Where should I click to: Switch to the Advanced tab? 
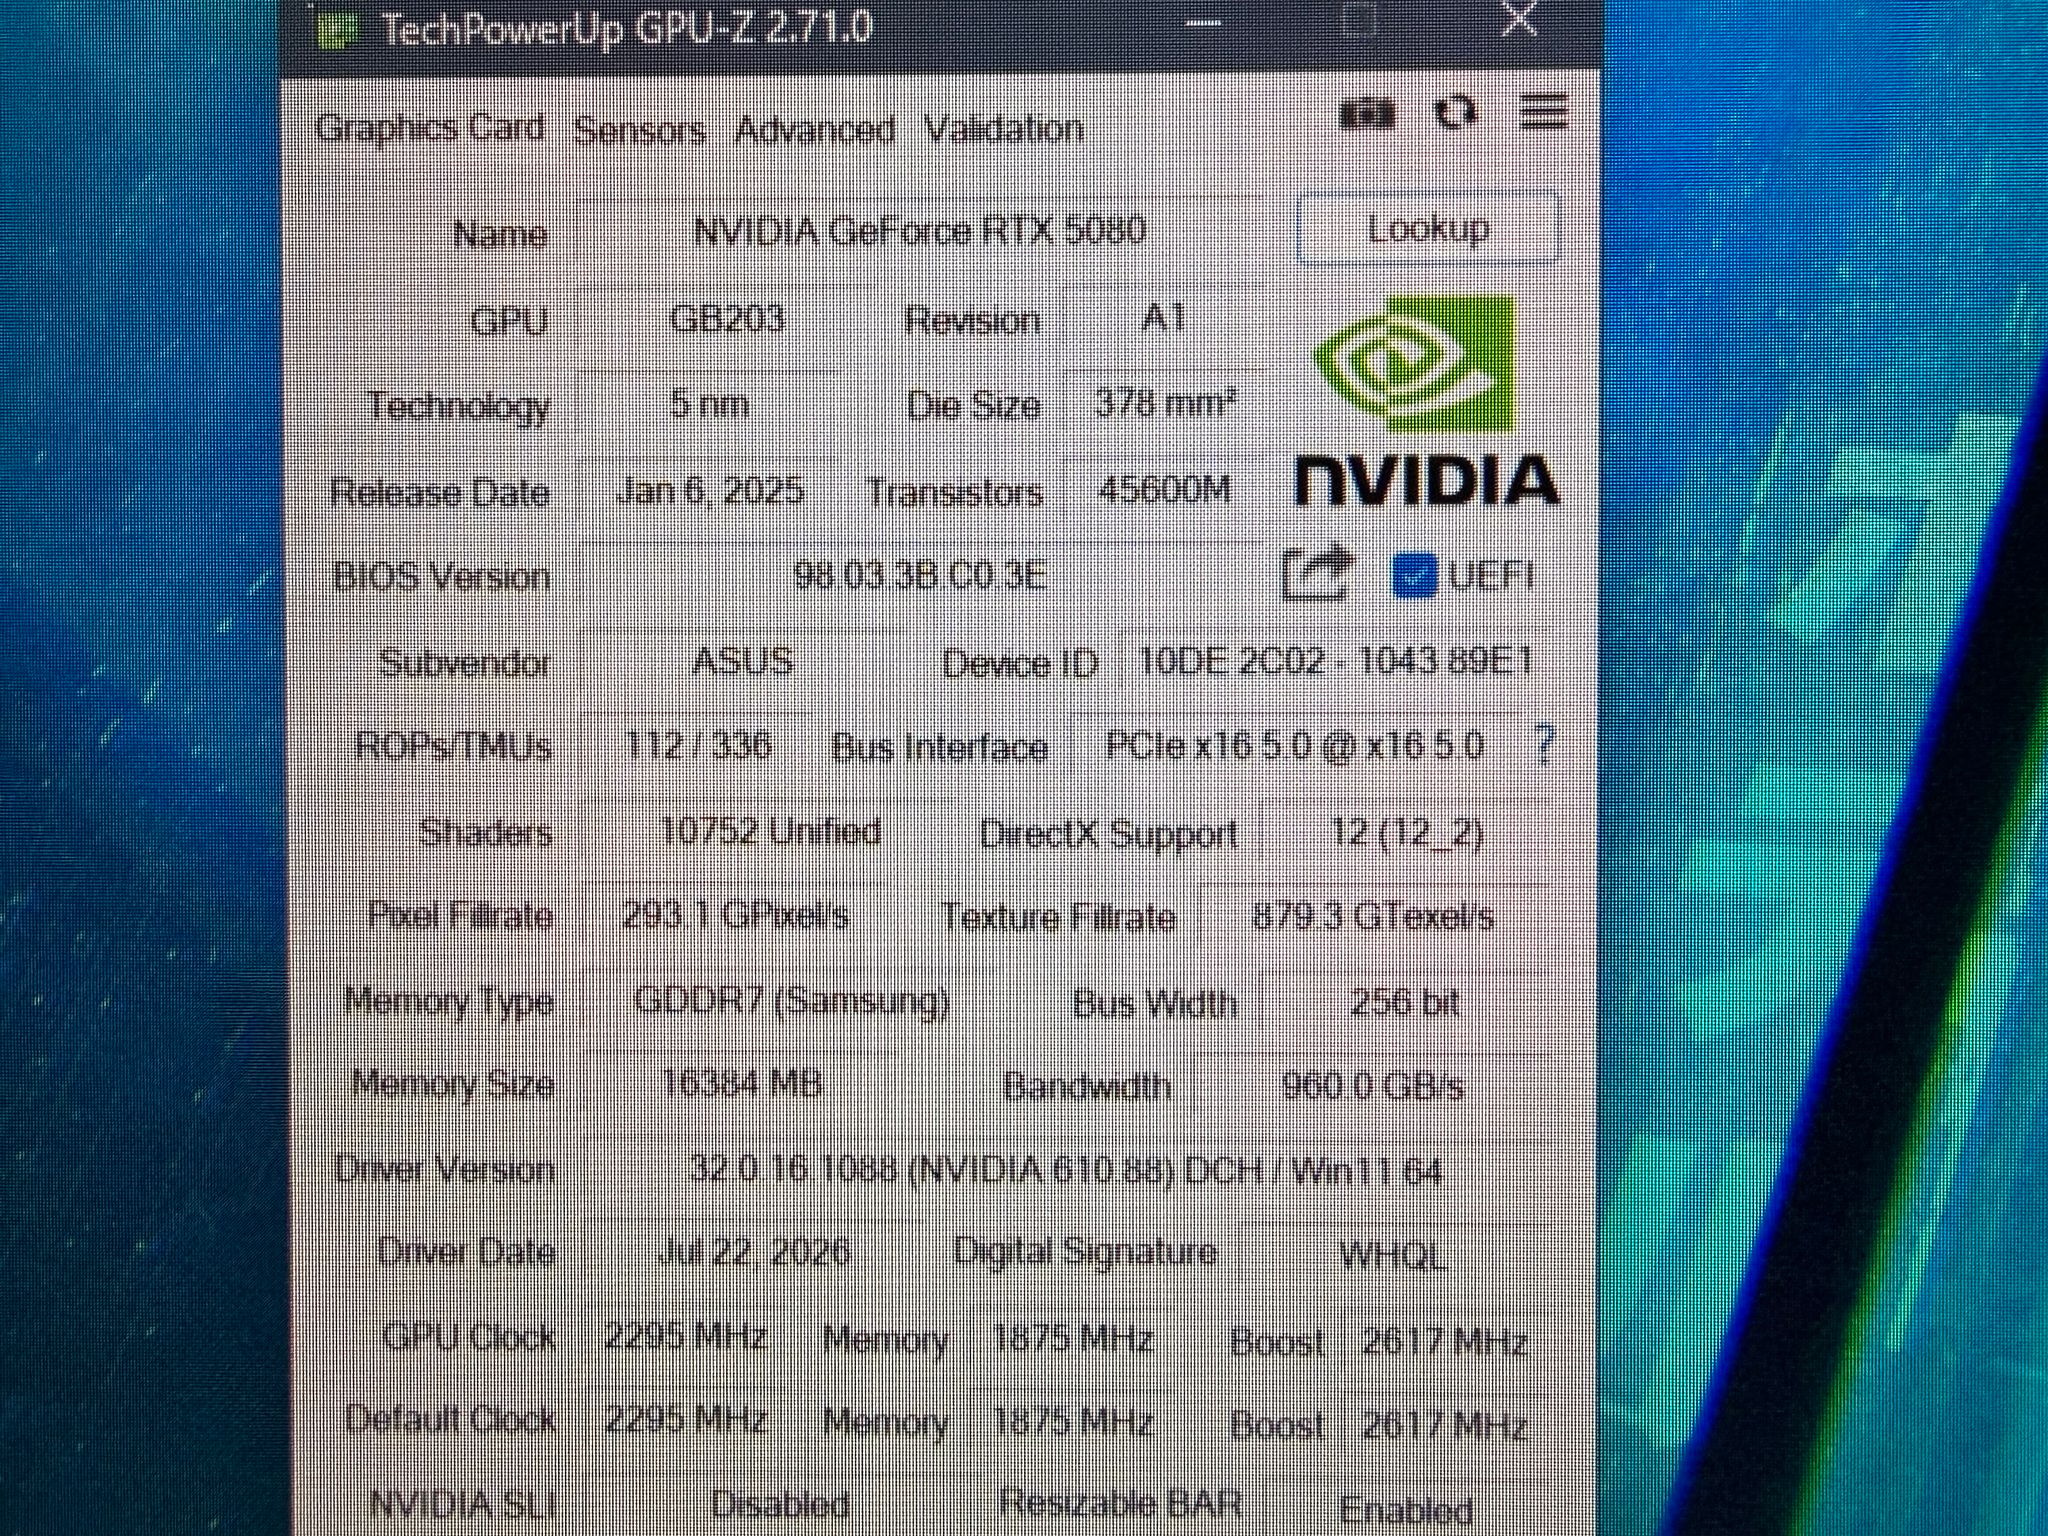(815, 129)
